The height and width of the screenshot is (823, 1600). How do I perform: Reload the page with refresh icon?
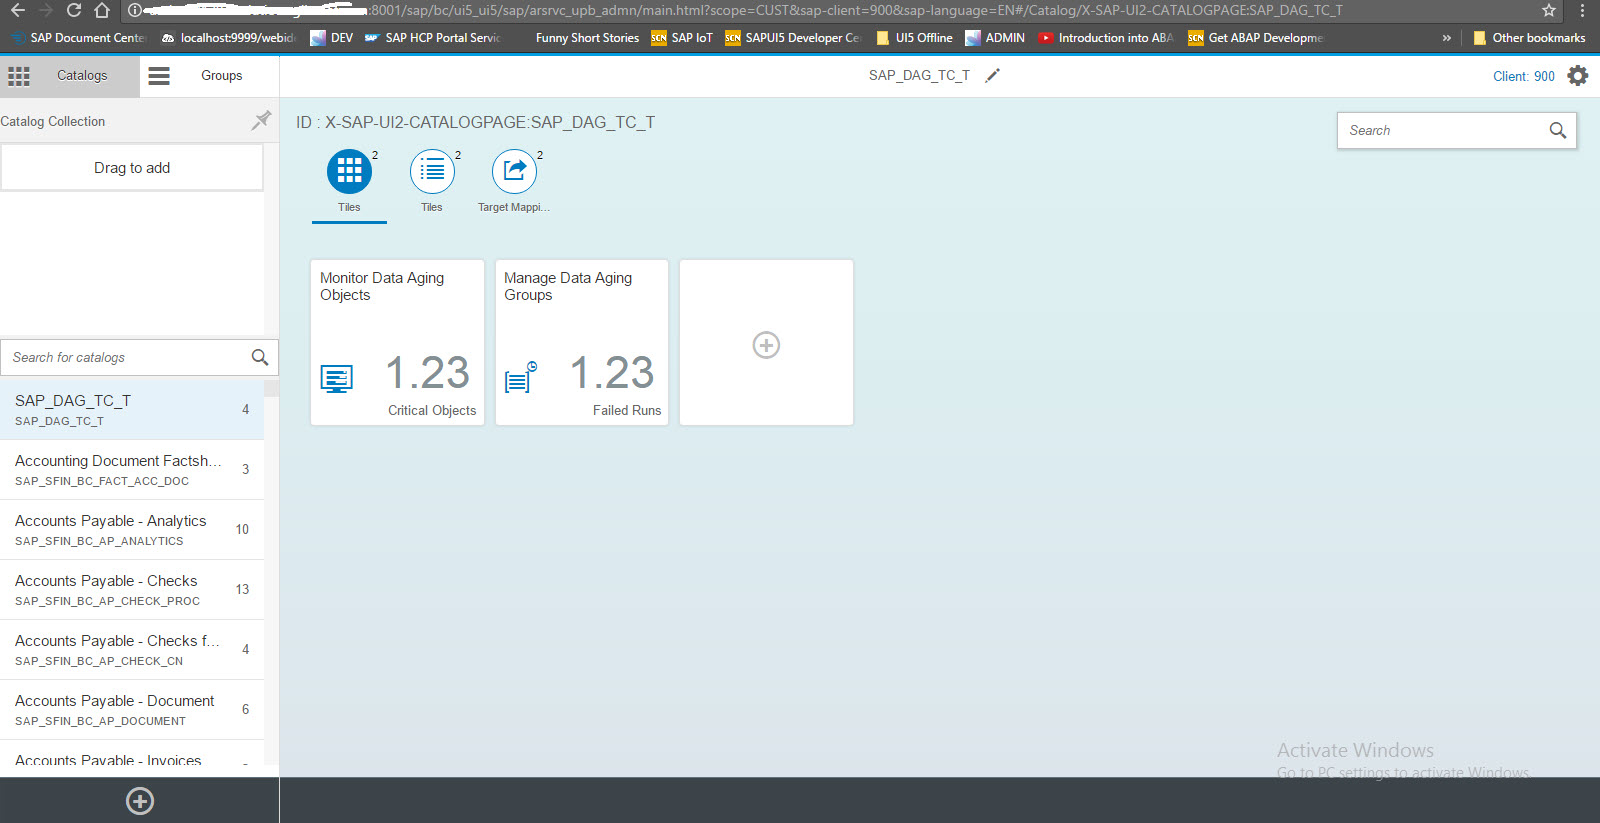[x=74, y=10]
